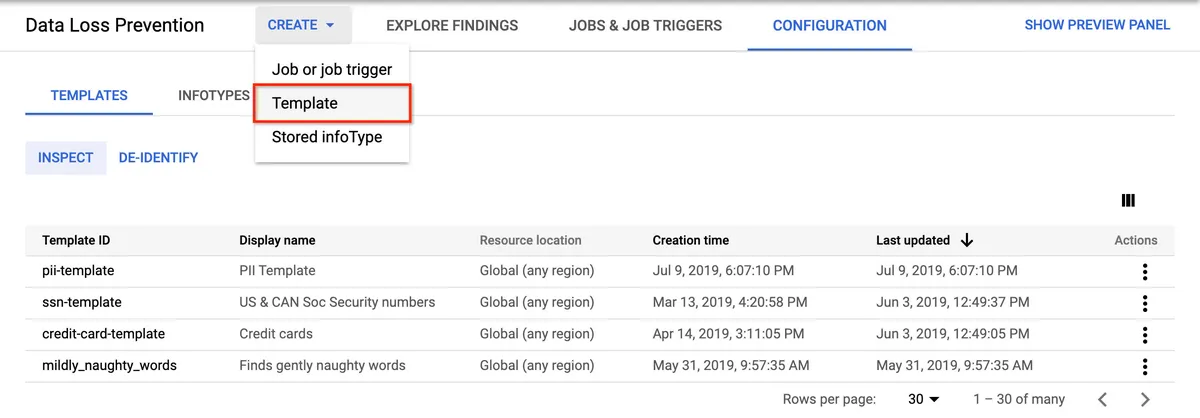Open the JOBS & JOB TRIGGERS tab
The image size is (1200, 418).
[x=645, y=25]
